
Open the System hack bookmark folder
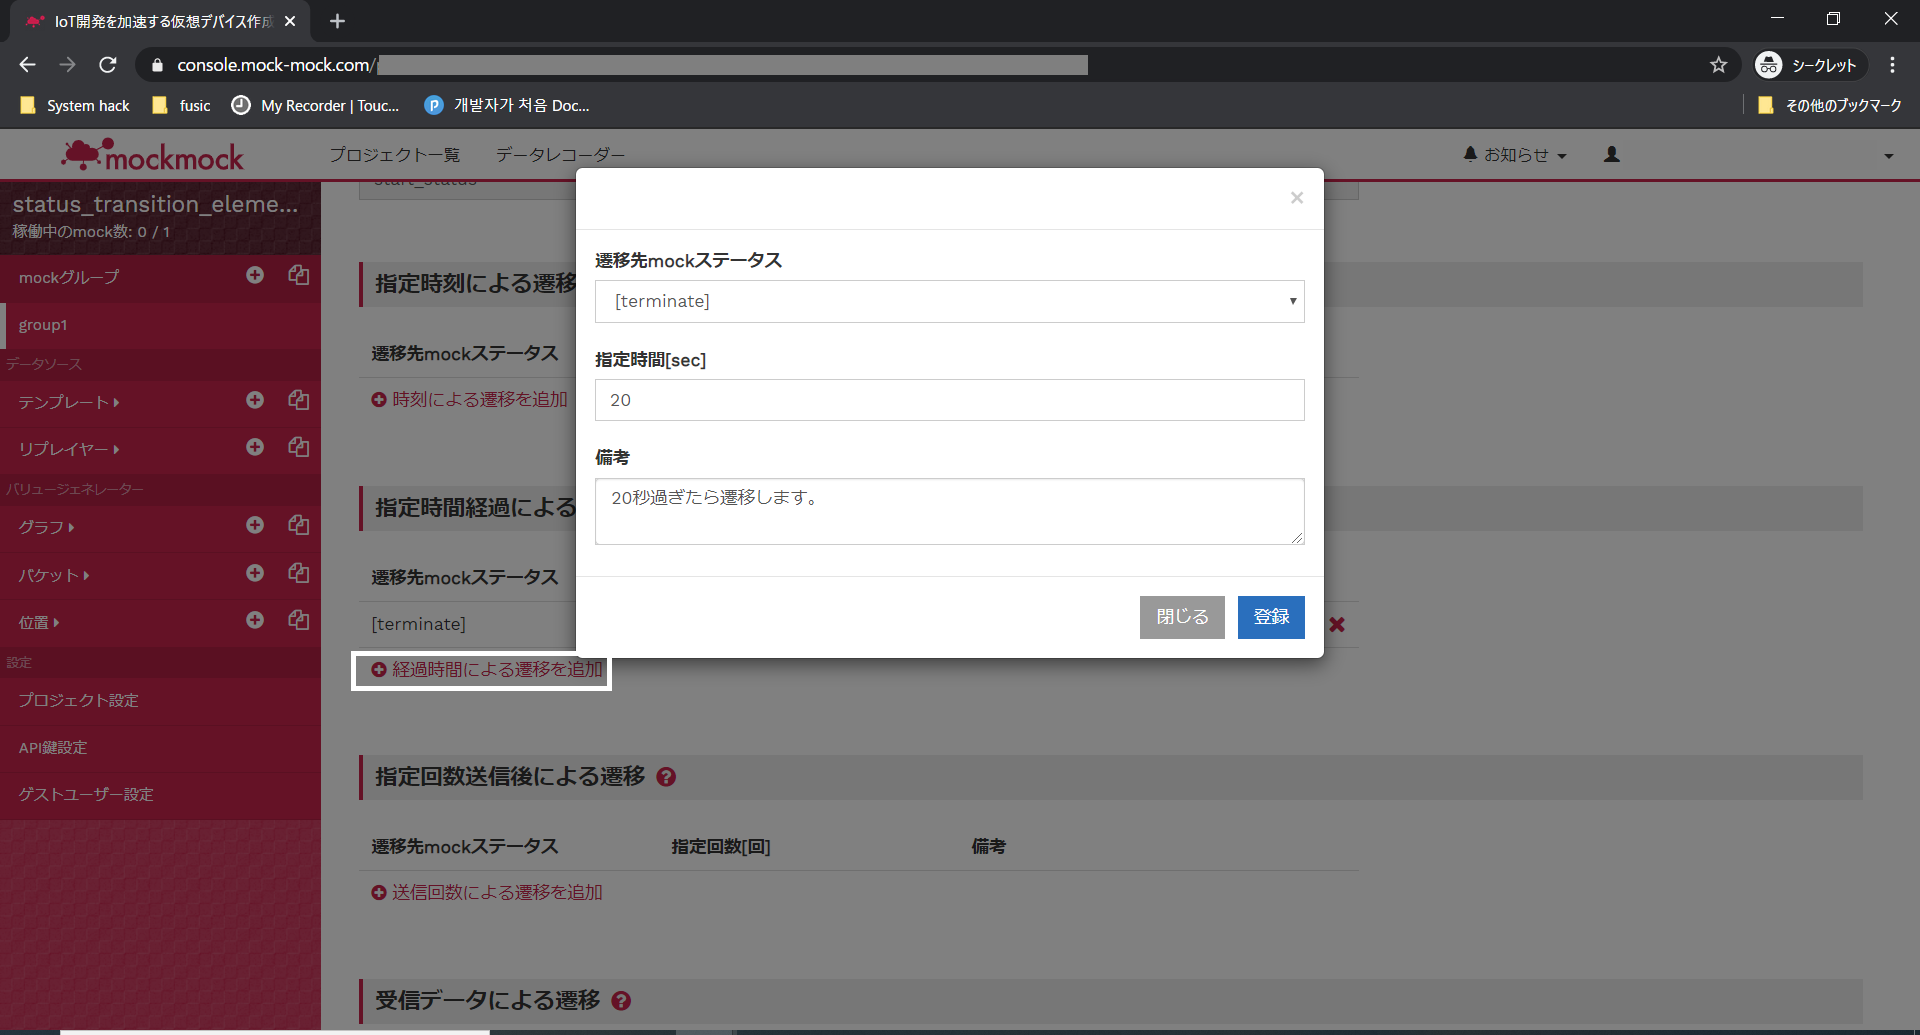click(x=75, y=105)
